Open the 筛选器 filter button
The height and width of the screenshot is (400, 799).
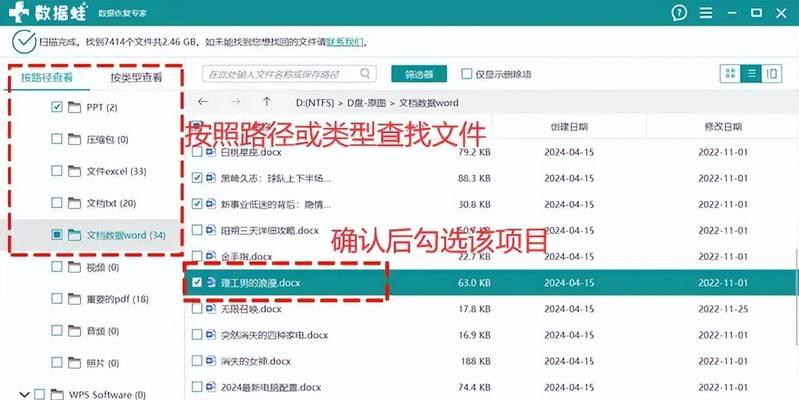pyautogui.click(x=419, y=74)
